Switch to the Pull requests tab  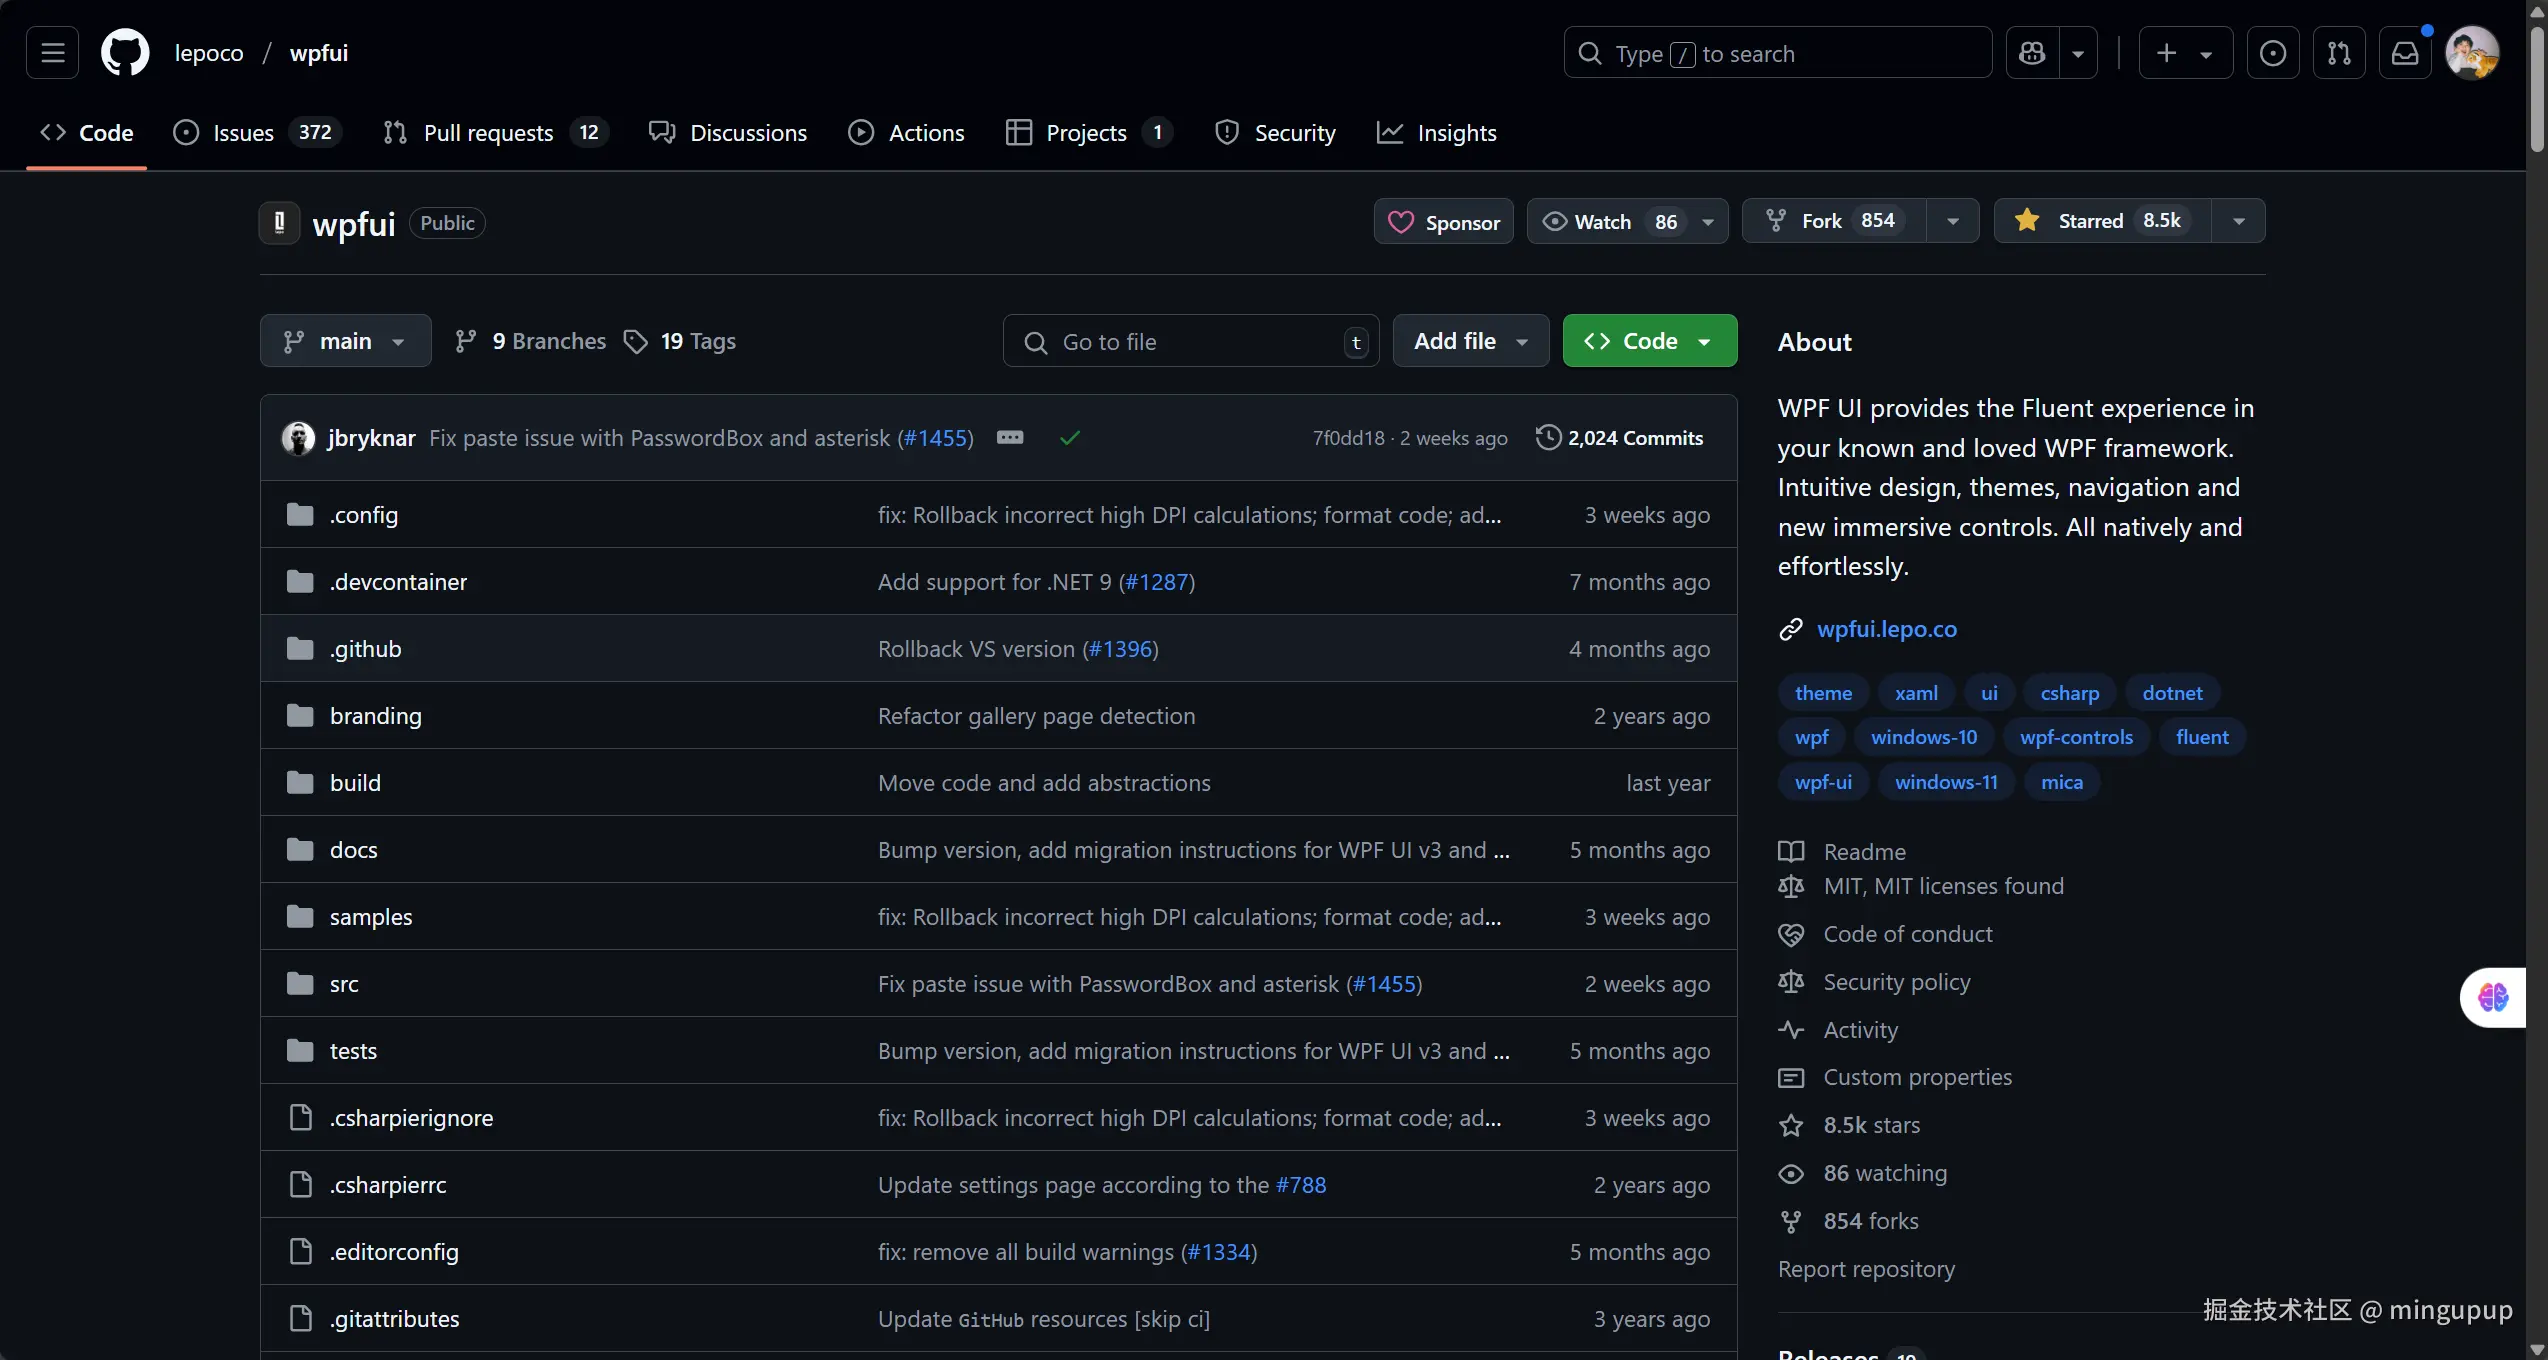tap(488, 133)
